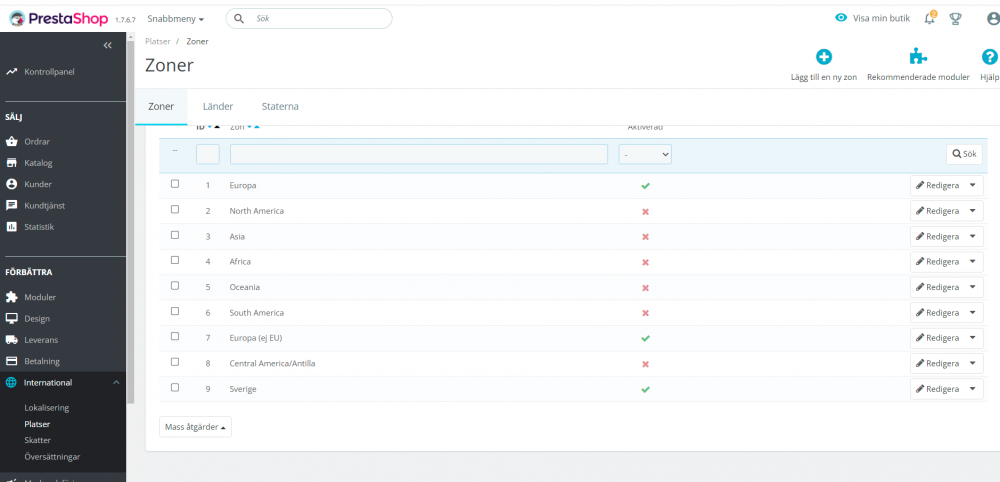Click the plus icon to add a new zone
Viewport: 1000px width, 482px height.
tap(824, 57)
